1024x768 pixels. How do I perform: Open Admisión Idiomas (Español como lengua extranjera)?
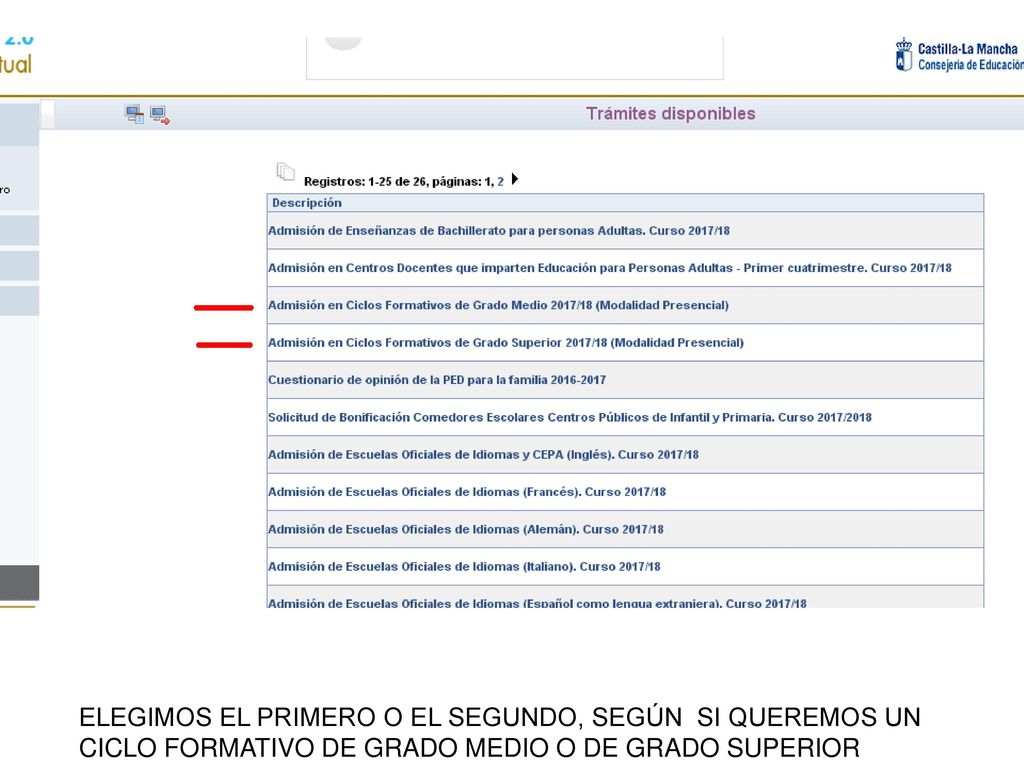pyautogui.click(x=537, y=602)
